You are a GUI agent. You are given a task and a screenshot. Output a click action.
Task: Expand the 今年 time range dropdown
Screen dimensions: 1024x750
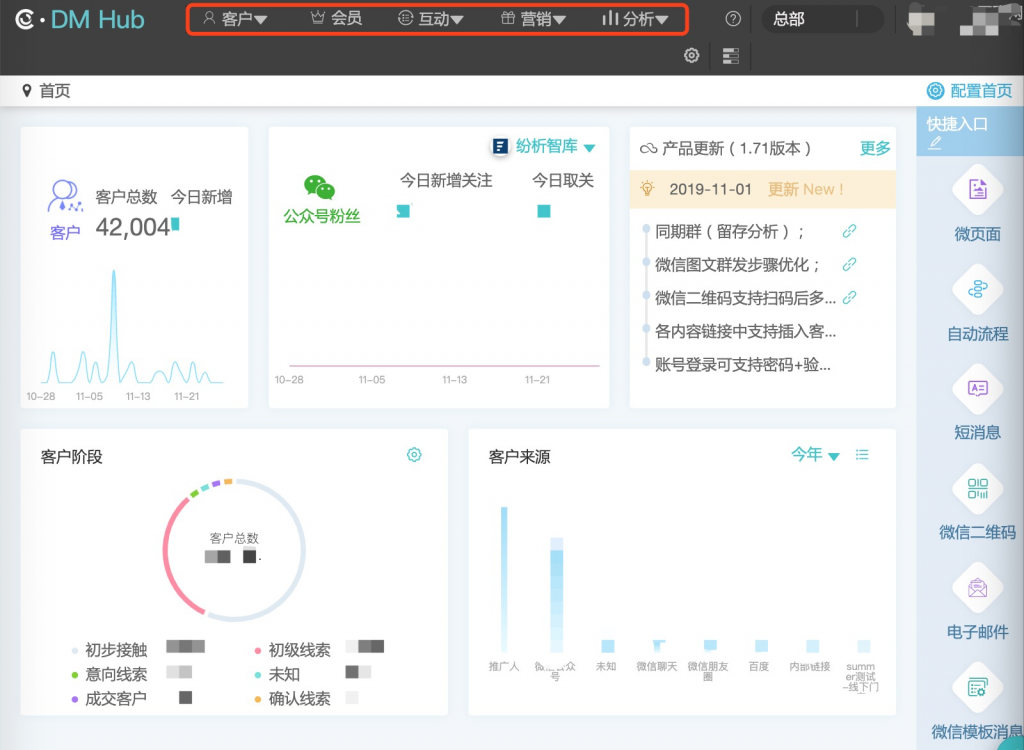[x=815, y=455]
